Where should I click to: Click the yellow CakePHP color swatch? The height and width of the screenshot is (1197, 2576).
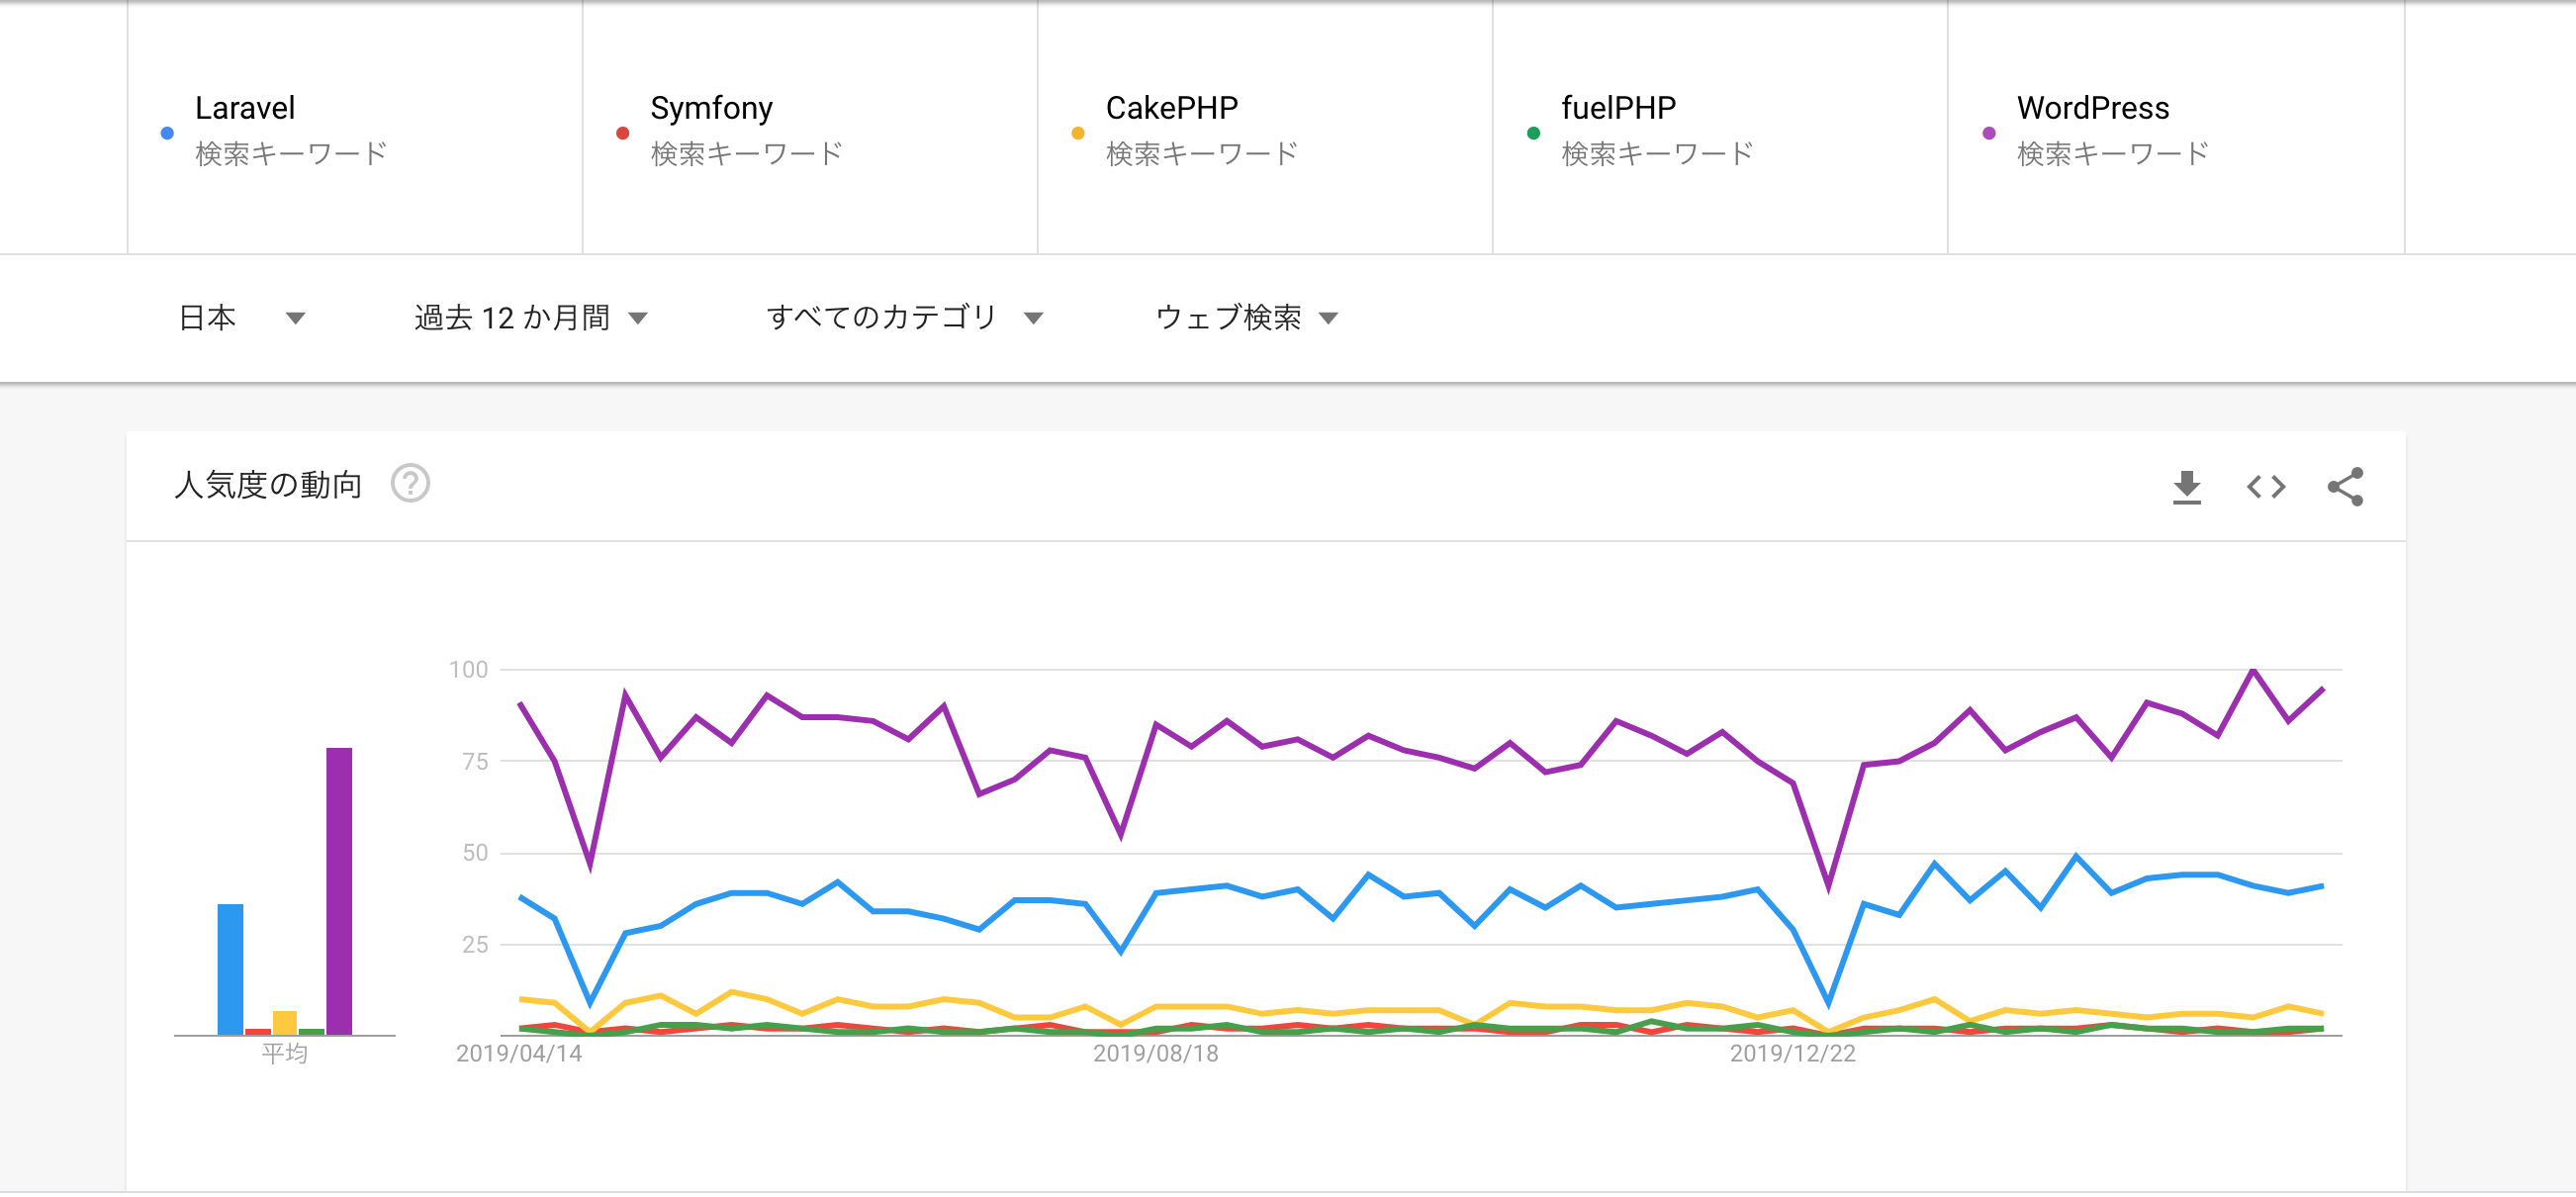[x=1077, y=131]
